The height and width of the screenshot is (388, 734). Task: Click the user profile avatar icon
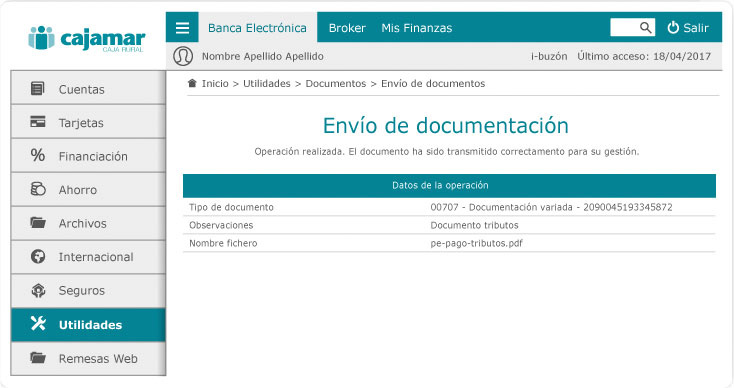click(183, 56)
